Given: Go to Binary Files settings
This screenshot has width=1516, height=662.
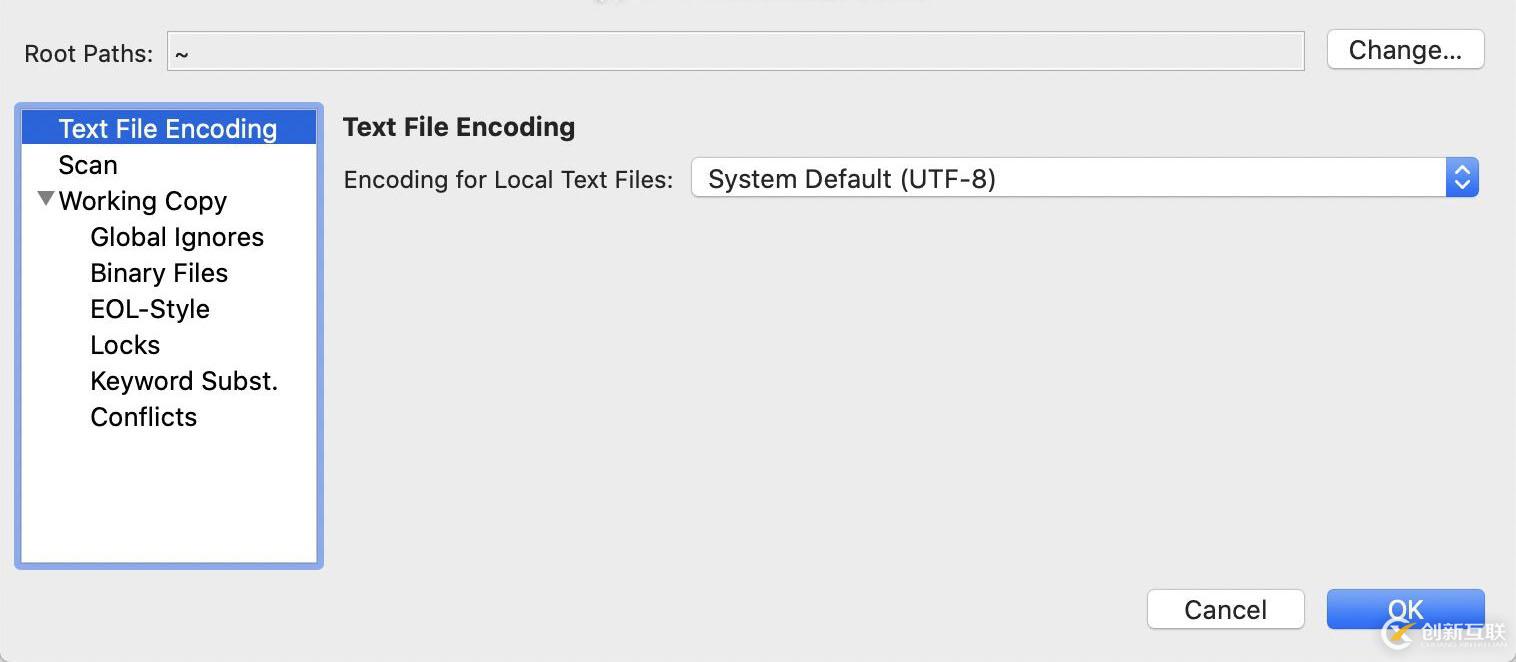Looking at the screenshot, I should point(159,273).
